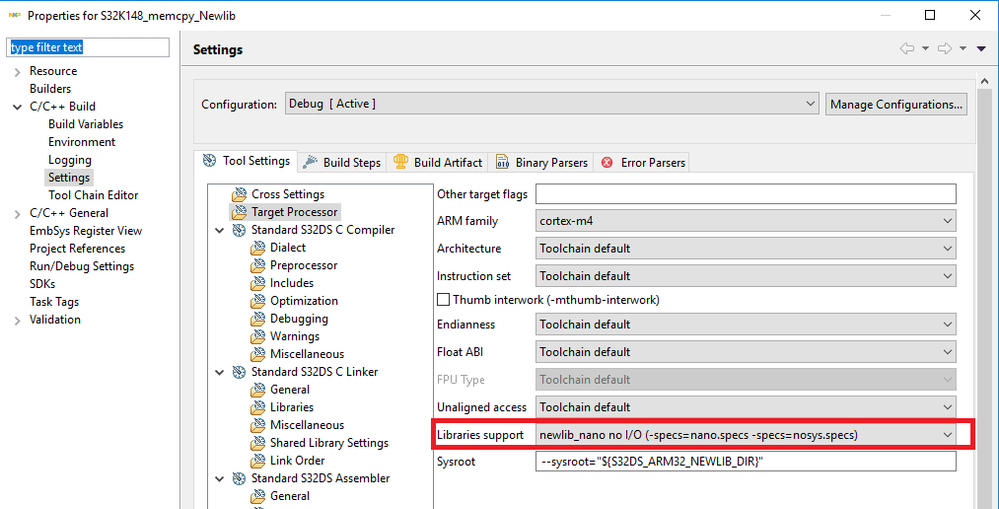
Task: Click the Build Steps tab icon
Action: [x=310, y=162]
